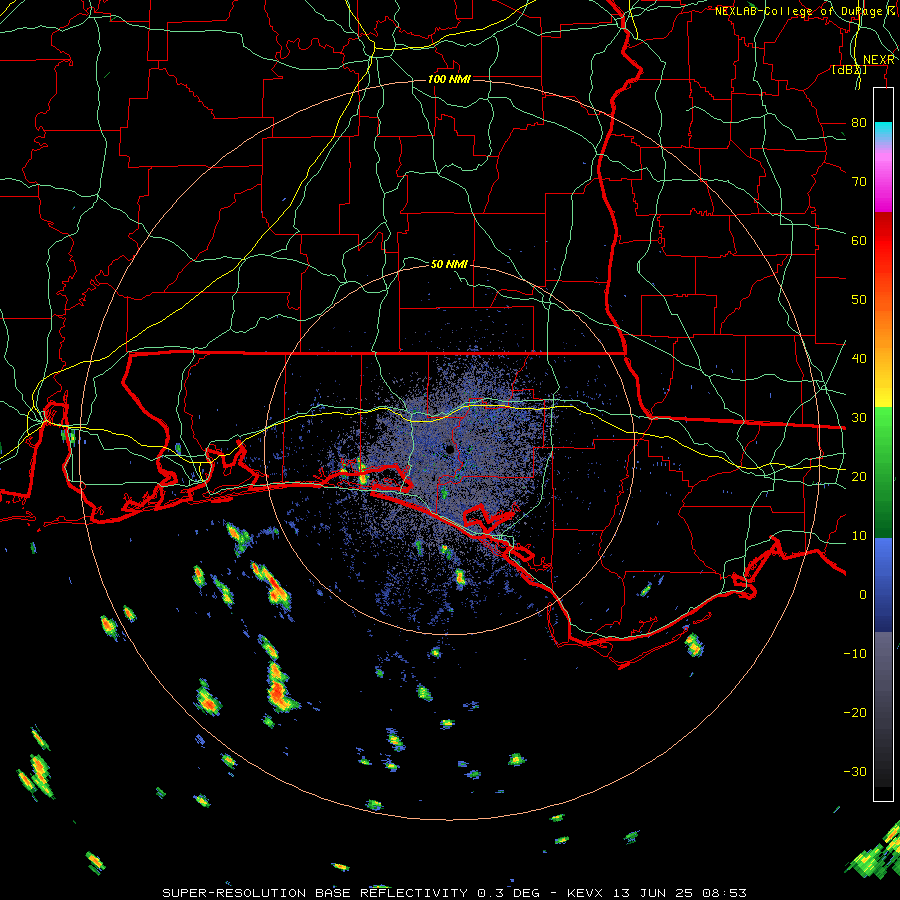This screenshot has height=900, width=900.
Task: Click the 0 value on dBZ scale
Action: coord(863,595)
